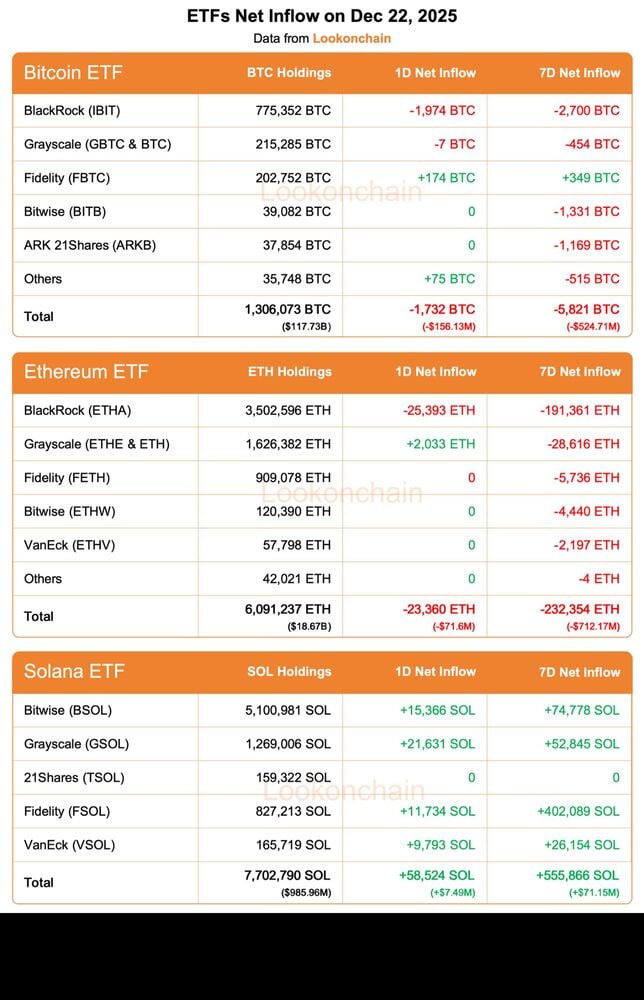Click the Solana ETF section header

pyautogui.click(x=74, y=671)
